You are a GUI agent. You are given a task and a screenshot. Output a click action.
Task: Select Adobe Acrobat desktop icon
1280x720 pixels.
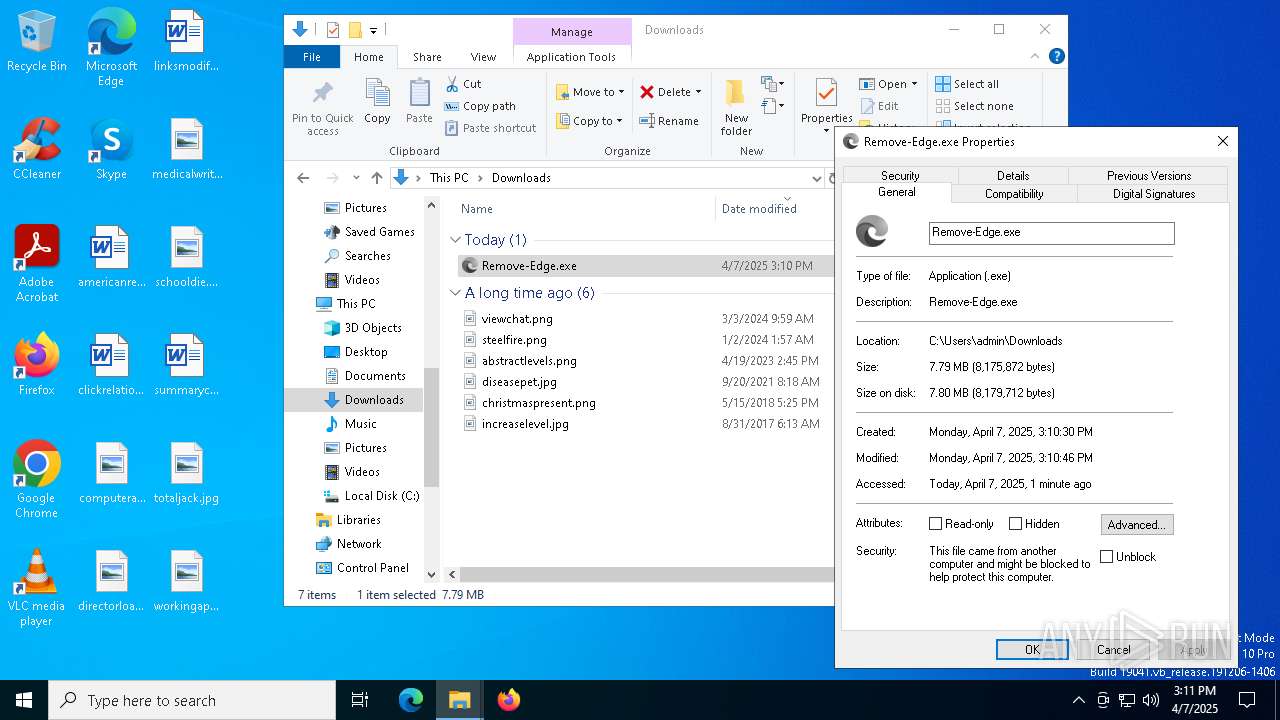37,264
